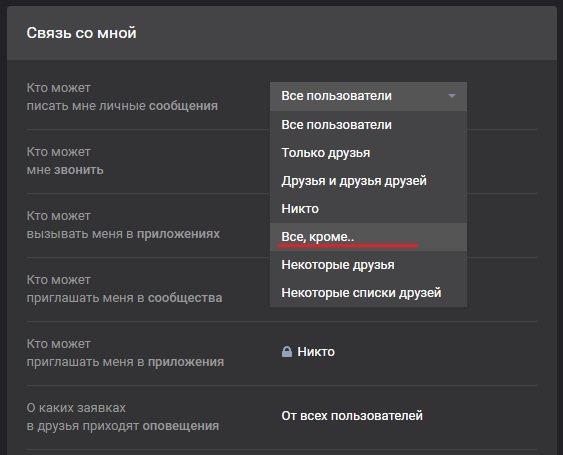Click the red underline beneath Все, кроме..
The width and height of the screenshot is (563, 455).
click(348, 246)
